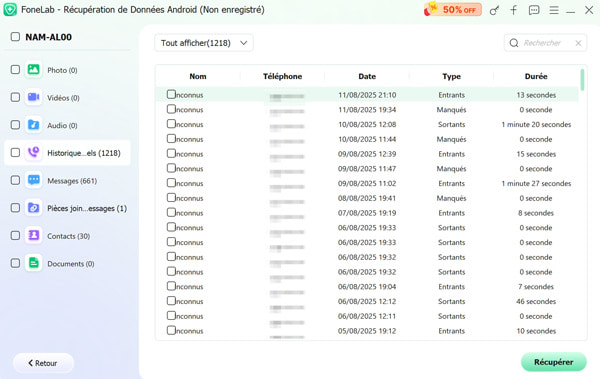Open the Tout afficher(1218) dropdown
Screen dimensions: 600x379
(204, 43)
